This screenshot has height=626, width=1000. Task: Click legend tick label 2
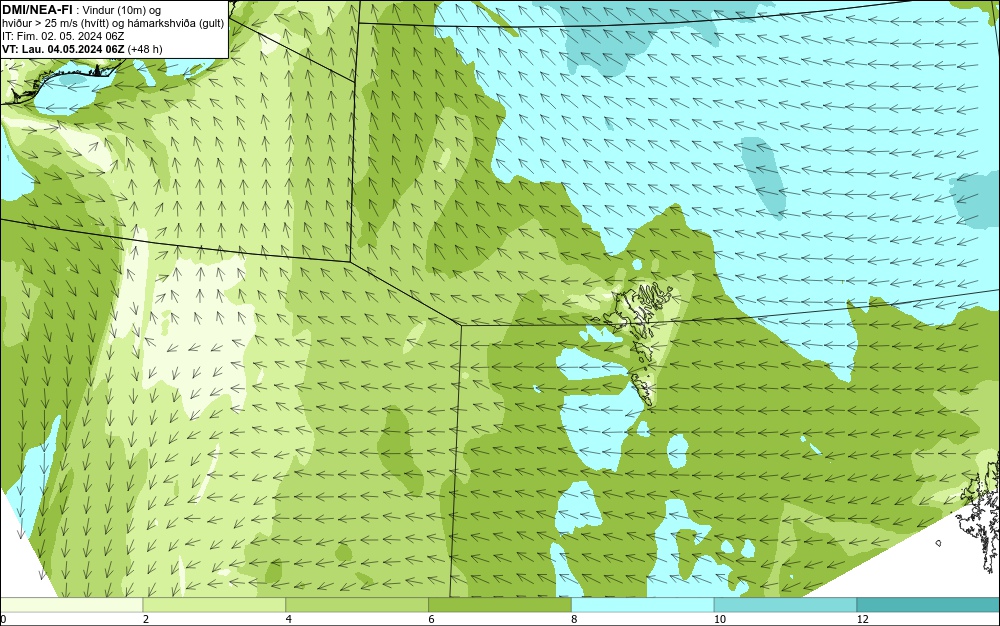(146, 620)
